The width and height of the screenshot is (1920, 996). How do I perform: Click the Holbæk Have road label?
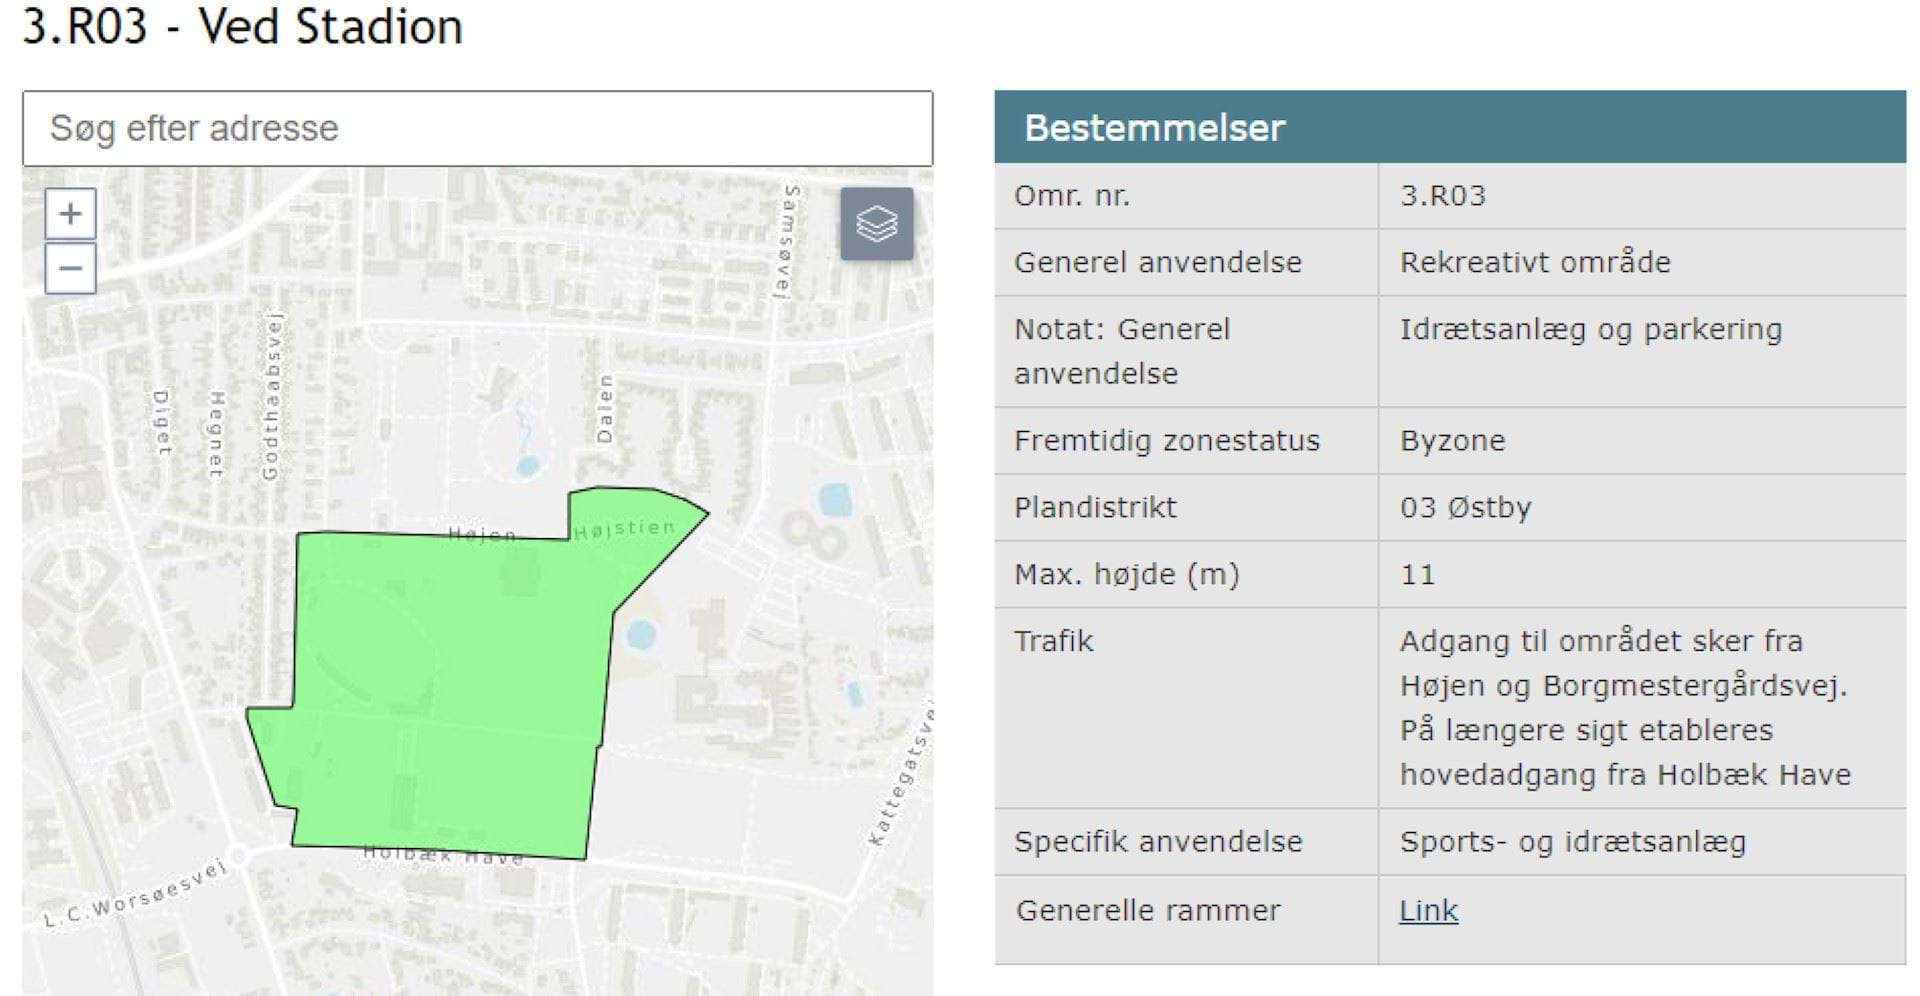coord(442,855)
